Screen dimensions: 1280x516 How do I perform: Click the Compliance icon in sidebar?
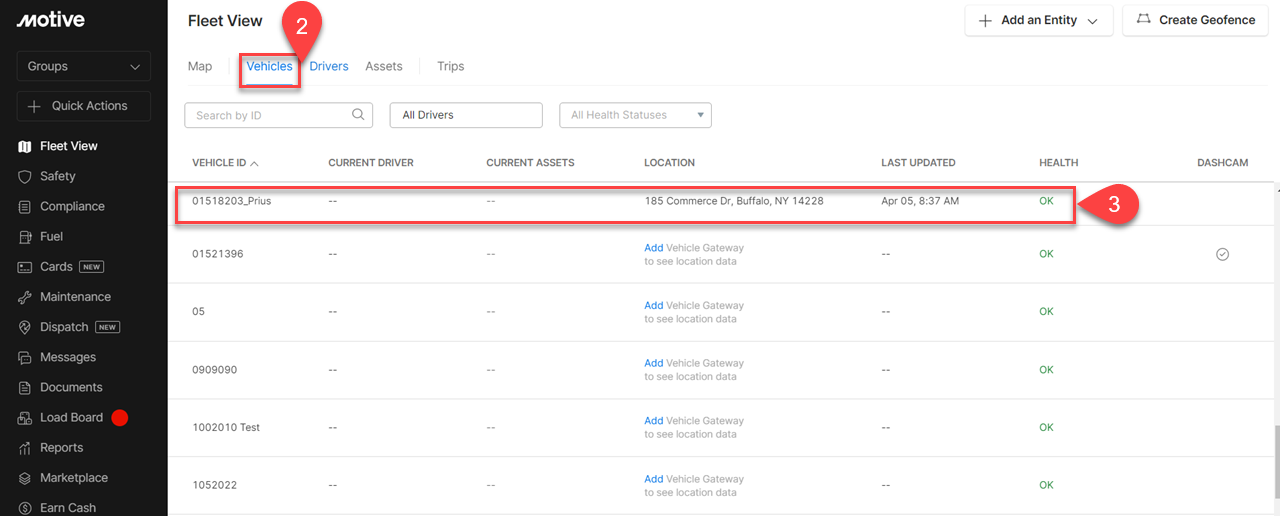(25, 207)
